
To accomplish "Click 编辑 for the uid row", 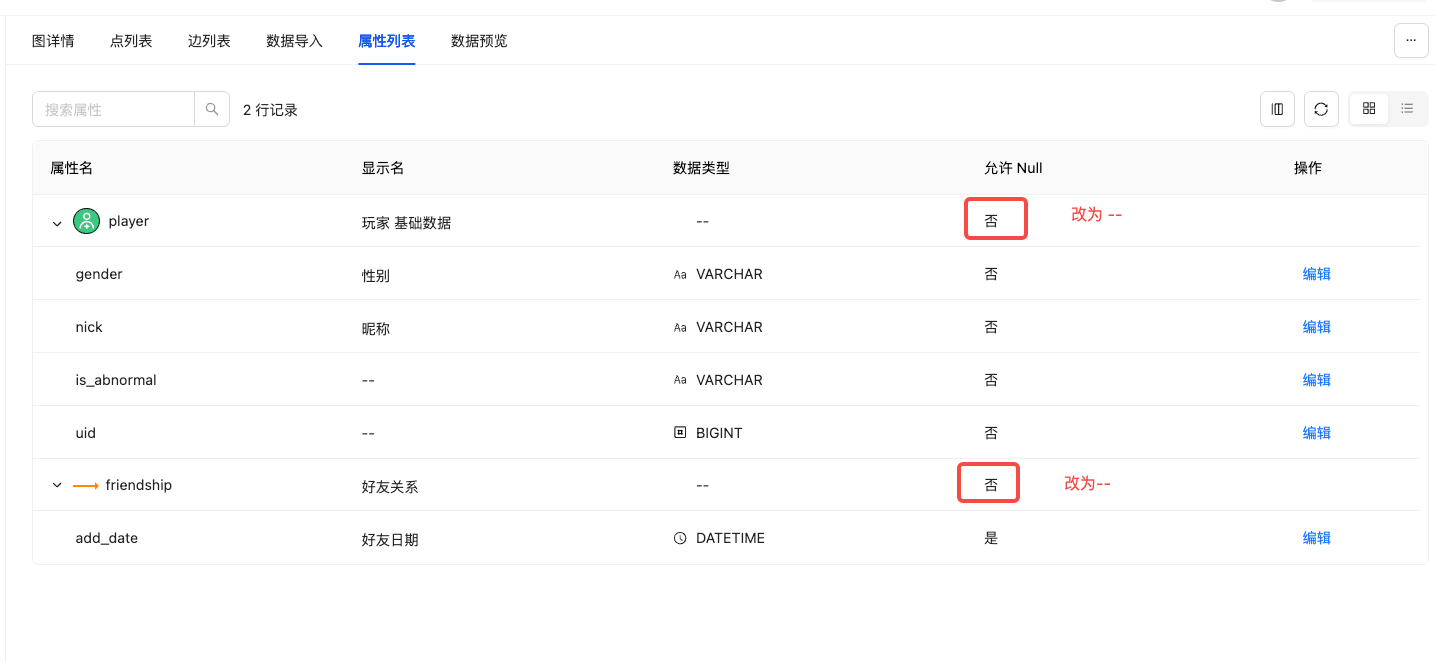I will click(x=1316, y=433).
